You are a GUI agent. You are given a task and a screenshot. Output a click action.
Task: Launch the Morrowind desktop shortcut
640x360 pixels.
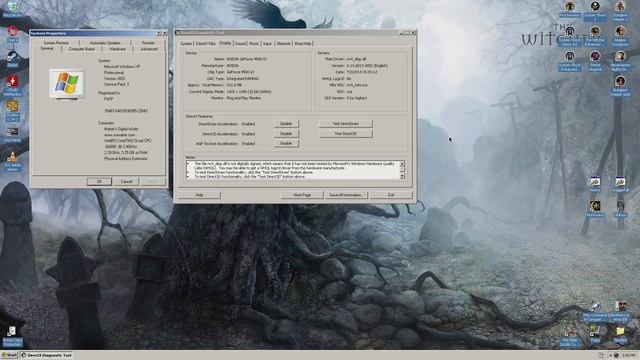(595, 209)
